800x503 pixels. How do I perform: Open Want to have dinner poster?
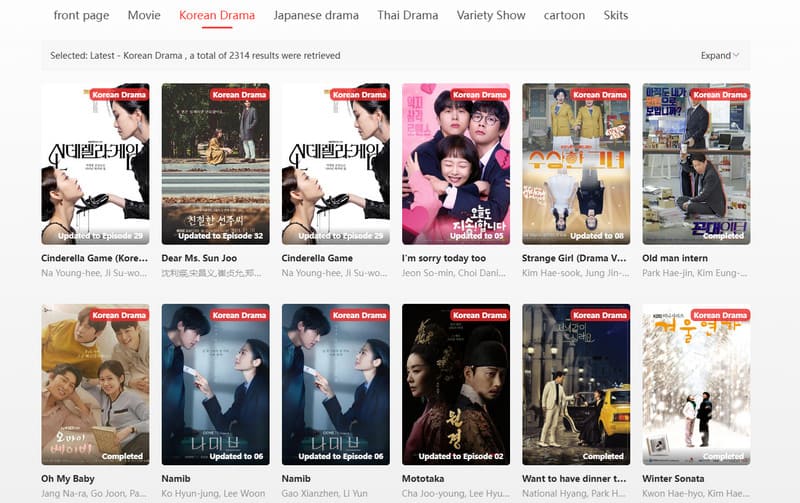pyautogui.click(x=576, y=384)
